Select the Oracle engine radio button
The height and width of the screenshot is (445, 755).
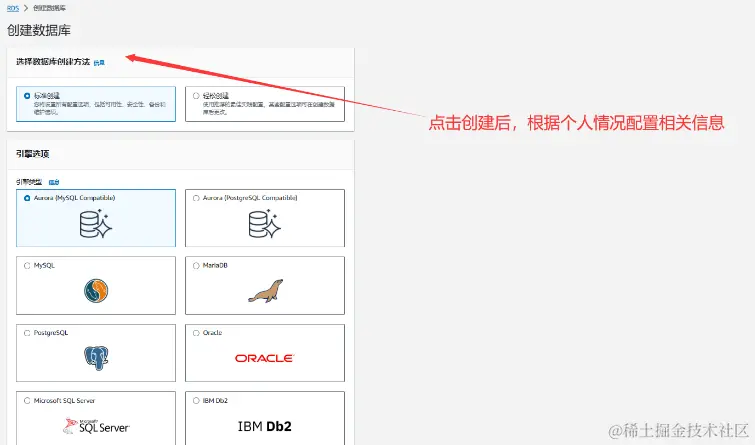196,333
